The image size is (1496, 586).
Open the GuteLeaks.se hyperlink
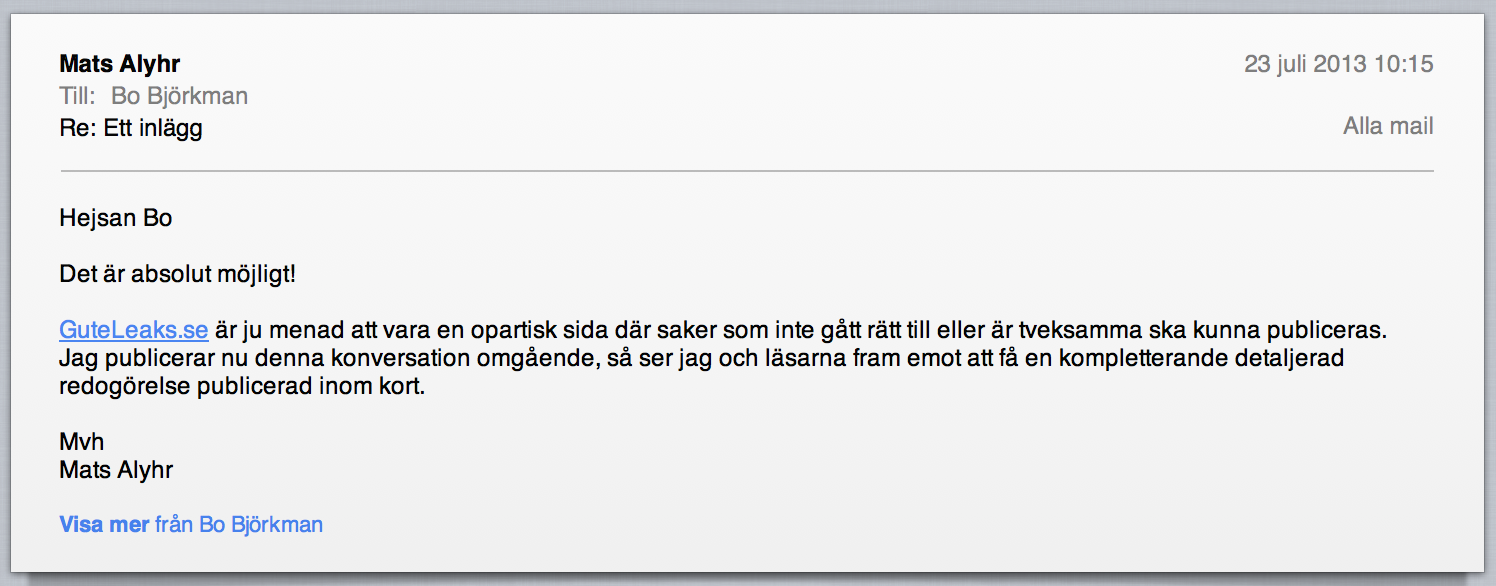[x=134, y=330]
